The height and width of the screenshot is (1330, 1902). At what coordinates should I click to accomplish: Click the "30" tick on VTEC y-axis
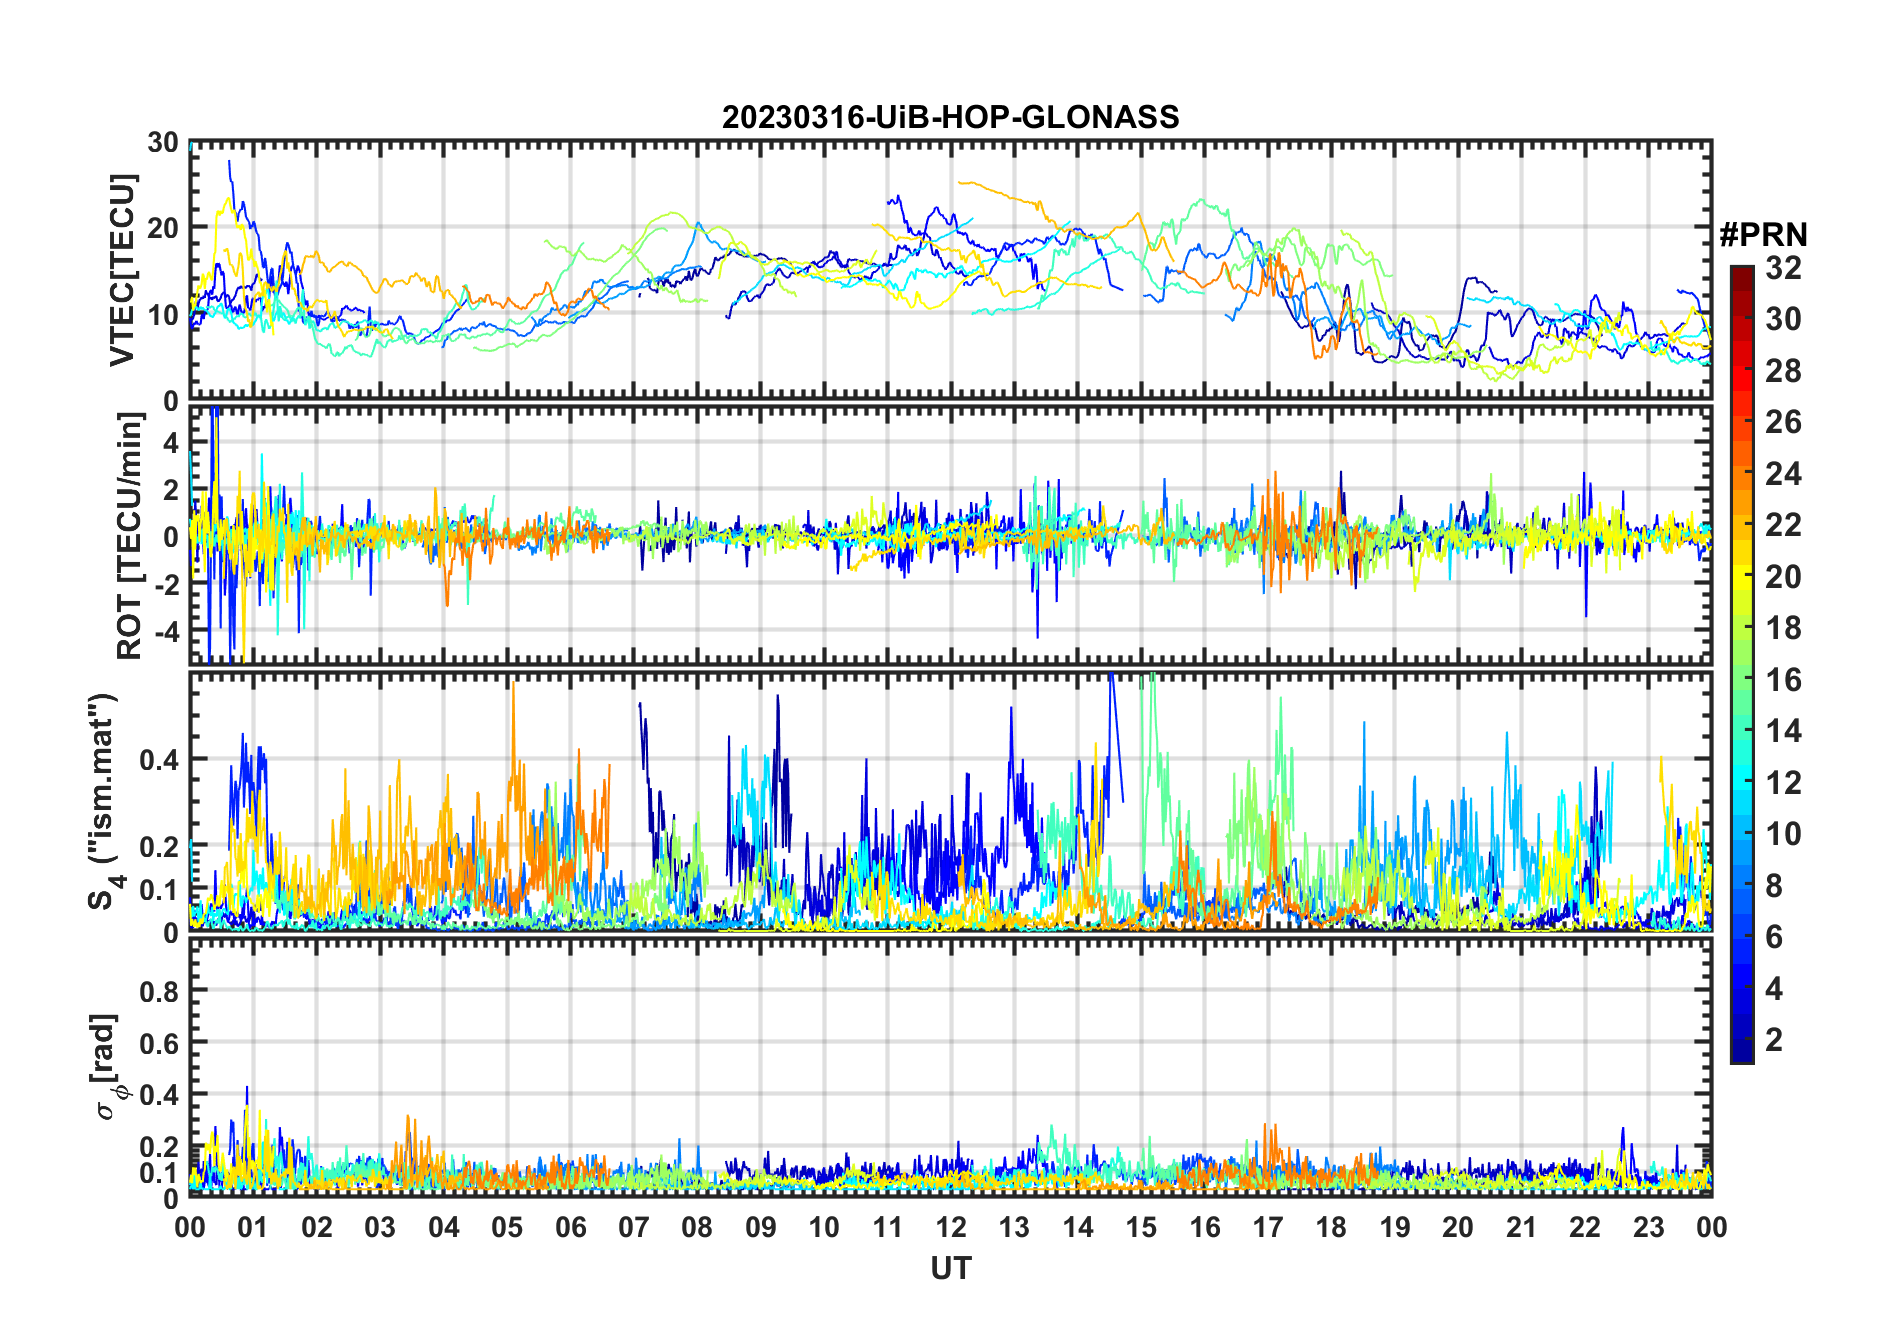pos(163,143)
